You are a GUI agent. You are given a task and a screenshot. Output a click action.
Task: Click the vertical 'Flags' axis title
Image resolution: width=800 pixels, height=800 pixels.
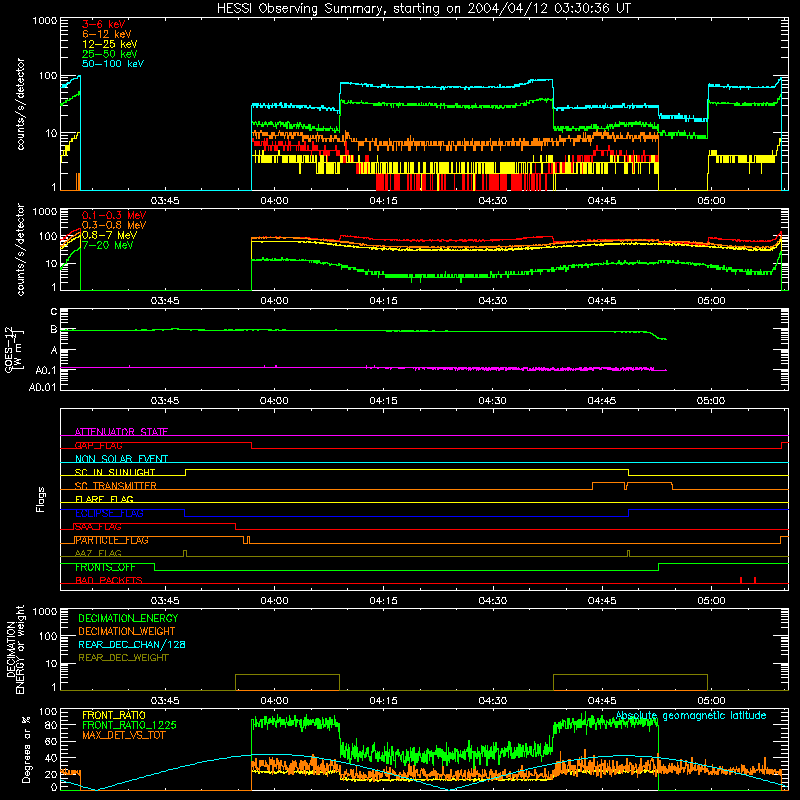point(41,499)
